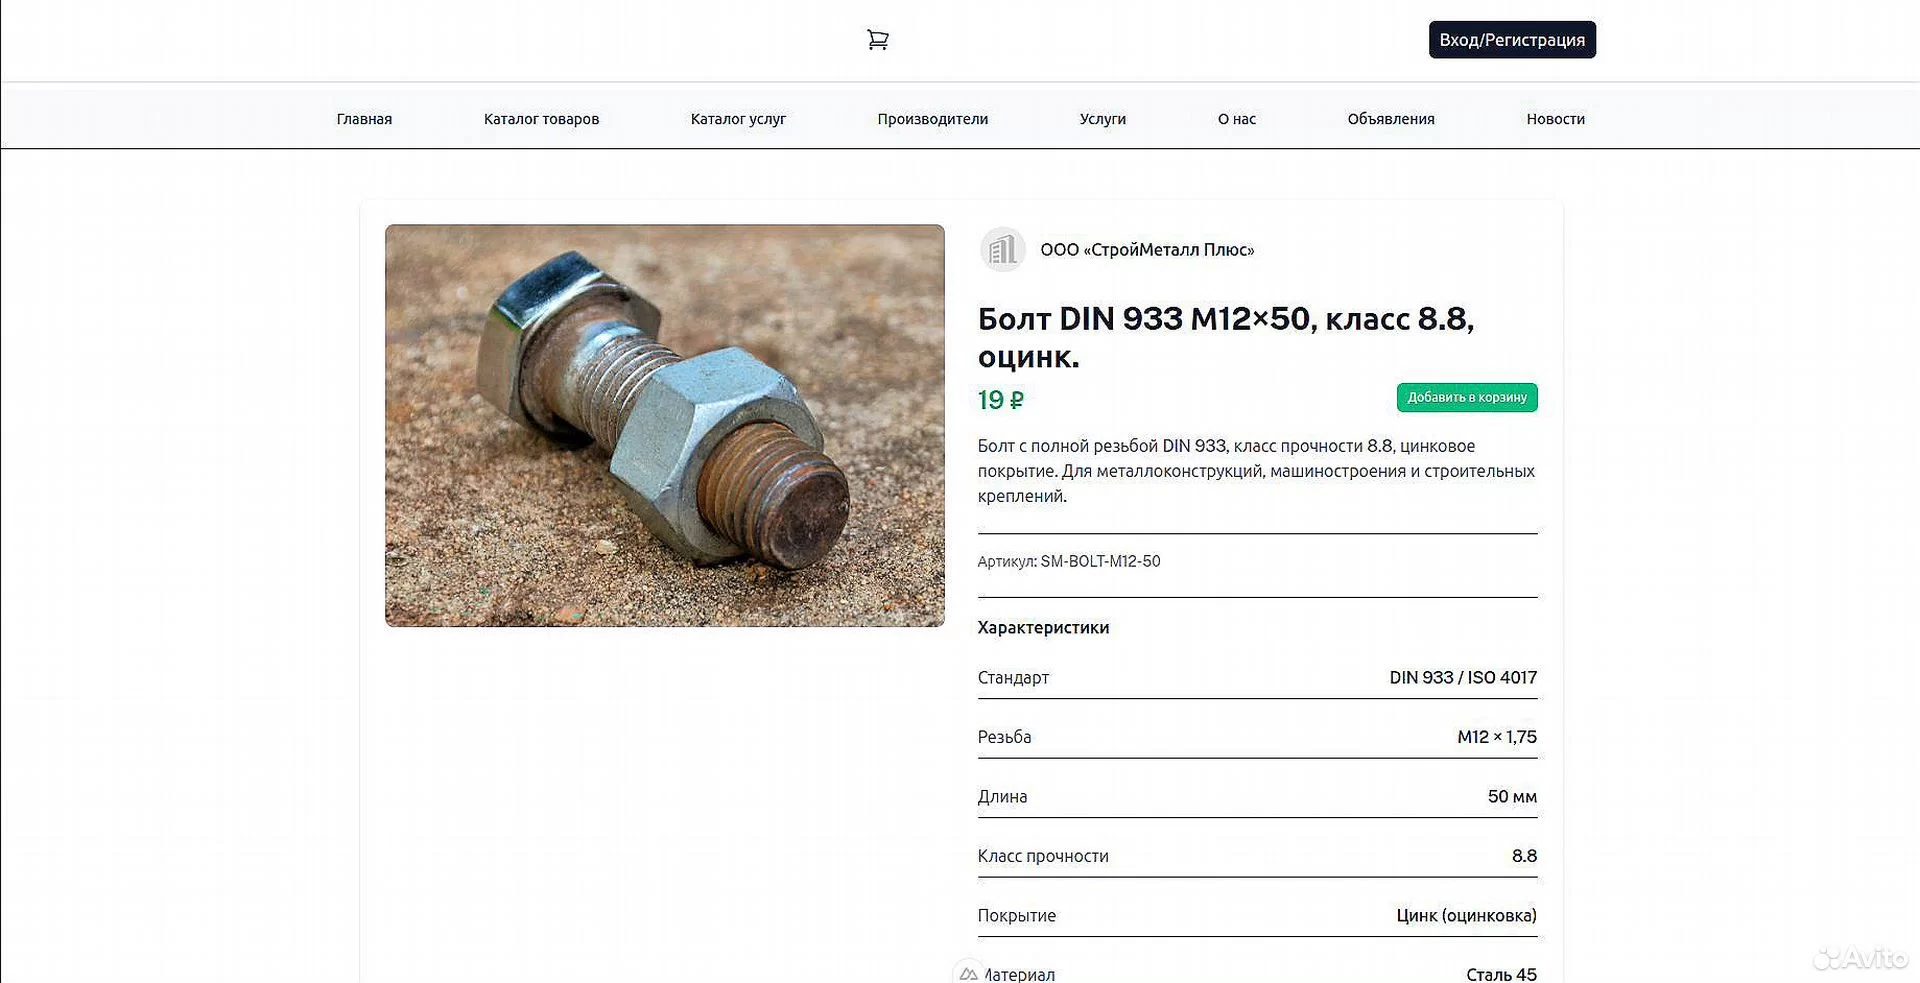This screenshot has width=1920, height=983.
Task: Select Услуги in the navigation bar
Action: coord(1103,119)
